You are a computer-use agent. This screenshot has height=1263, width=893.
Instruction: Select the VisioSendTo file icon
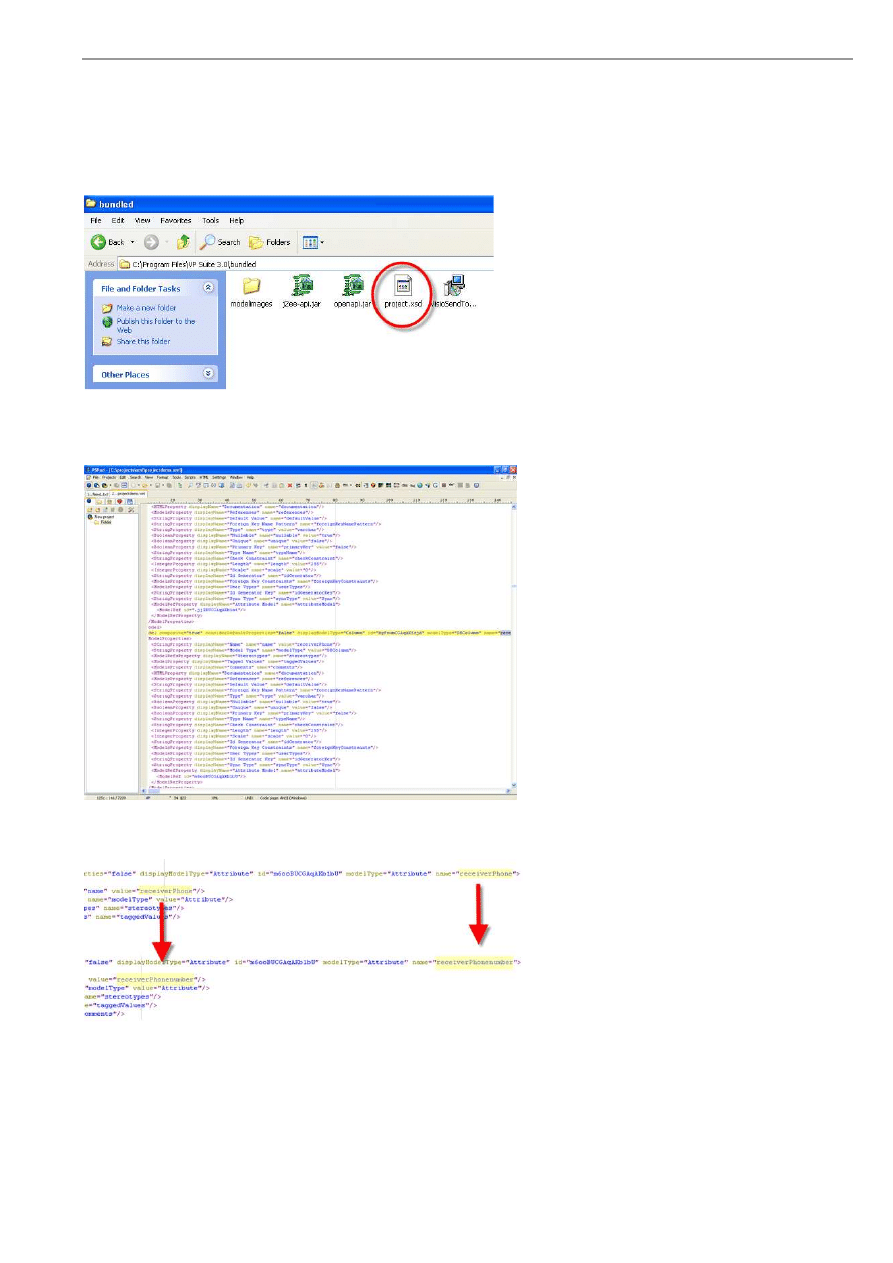456,287
